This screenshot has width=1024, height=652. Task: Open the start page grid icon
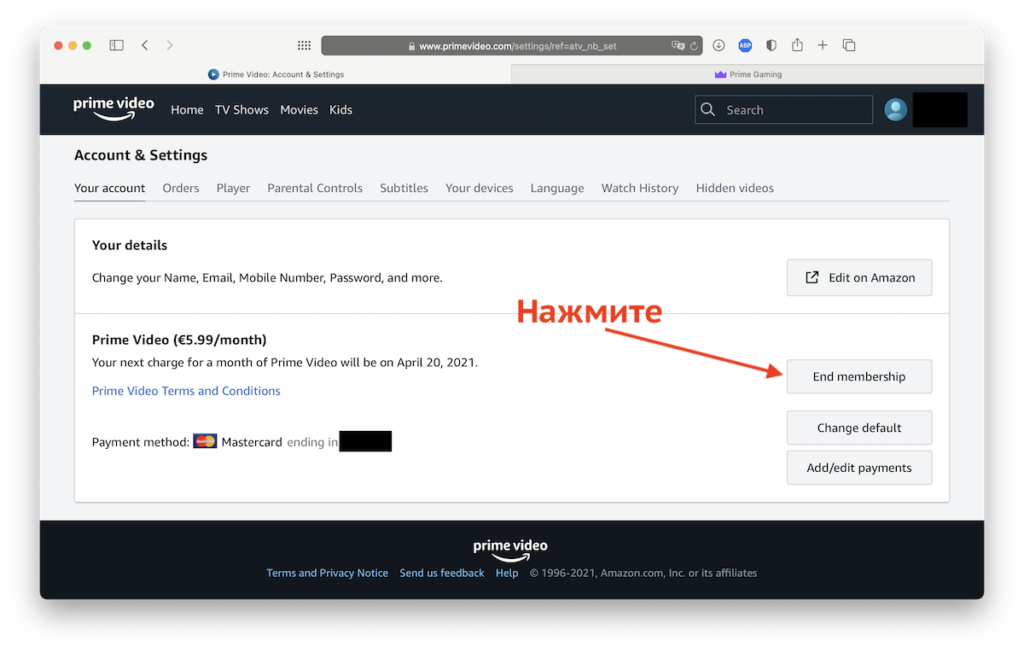pos(305,45)
